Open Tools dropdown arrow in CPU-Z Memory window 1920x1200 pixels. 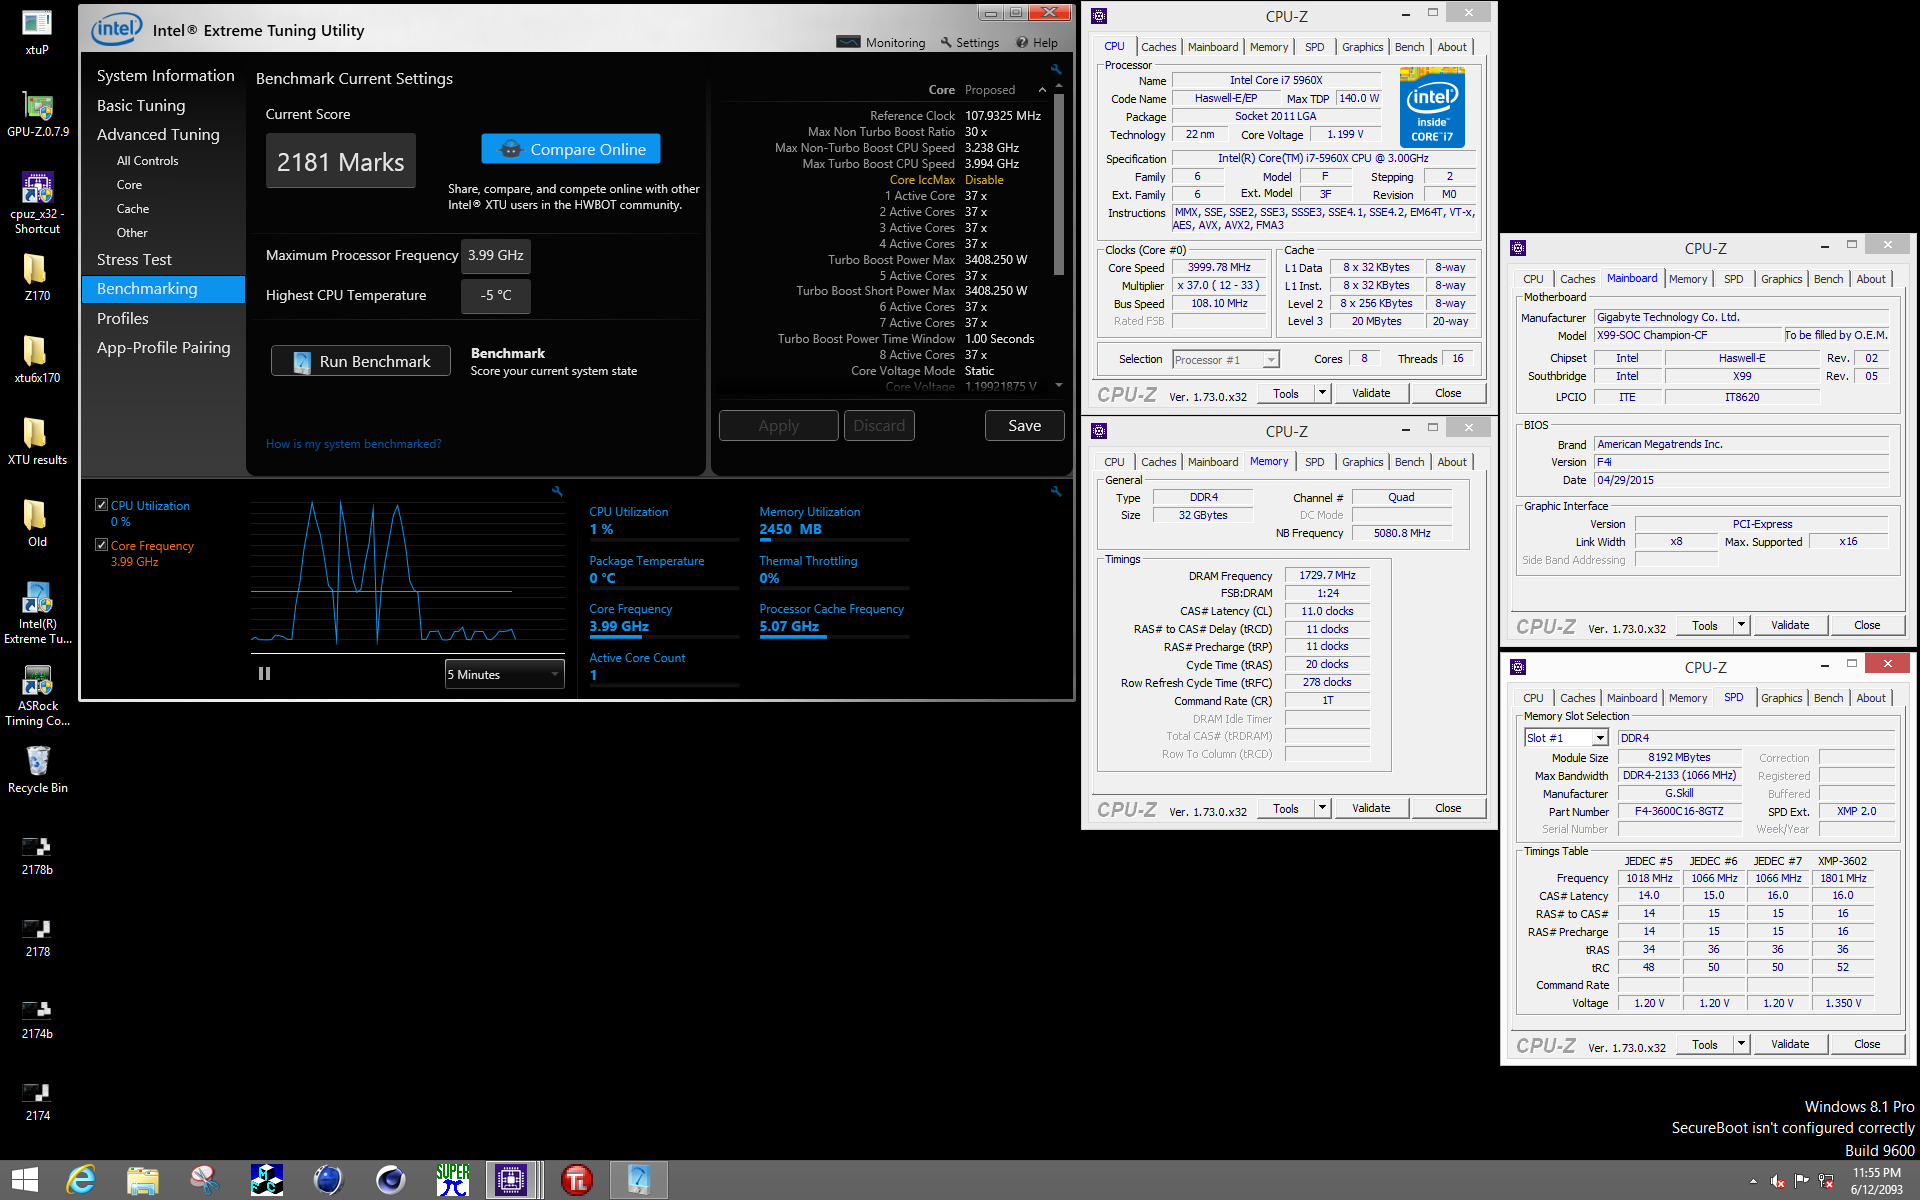[x=1322, y=808]
